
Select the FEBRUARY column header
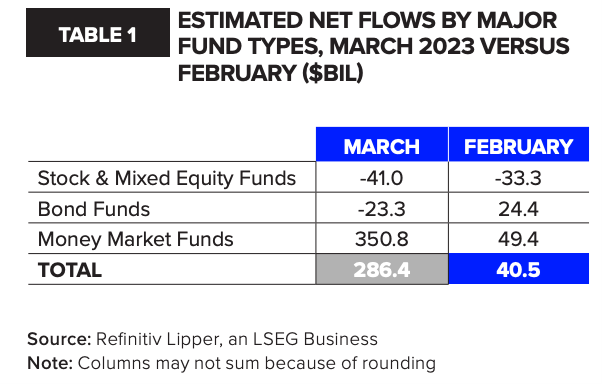(x=519, y=145)
